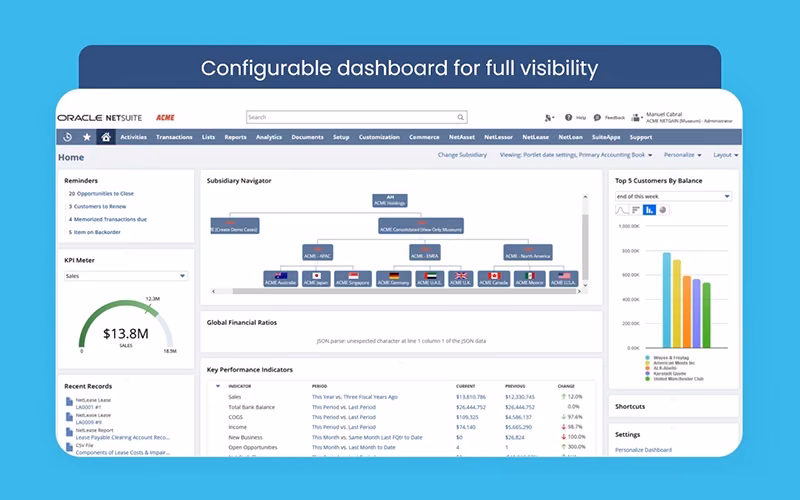Click the Change Subsidiary link
This screenshot has height=500, width=800.
pyautogui.click(x=462, y=155)
